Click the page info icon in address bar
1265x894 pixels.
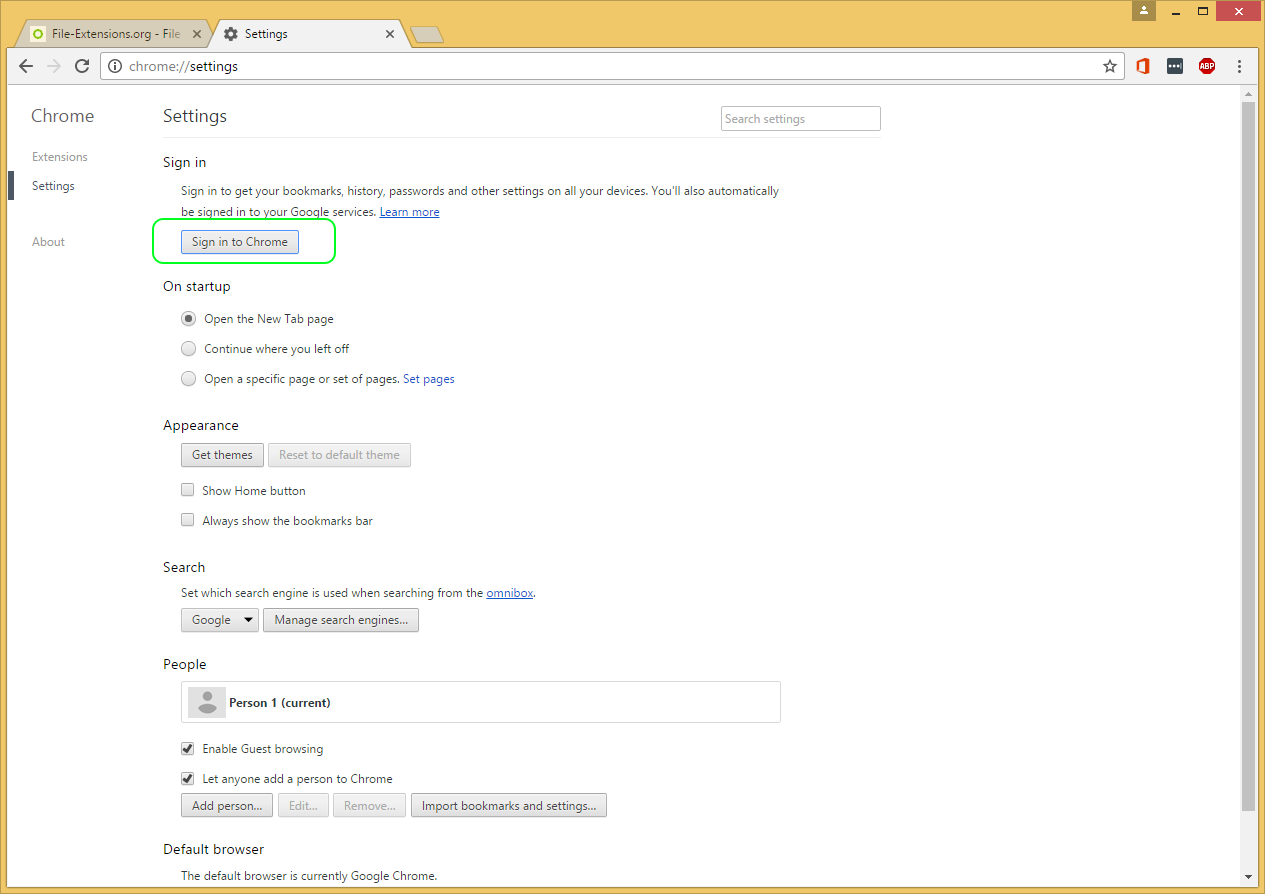point(117,66)
